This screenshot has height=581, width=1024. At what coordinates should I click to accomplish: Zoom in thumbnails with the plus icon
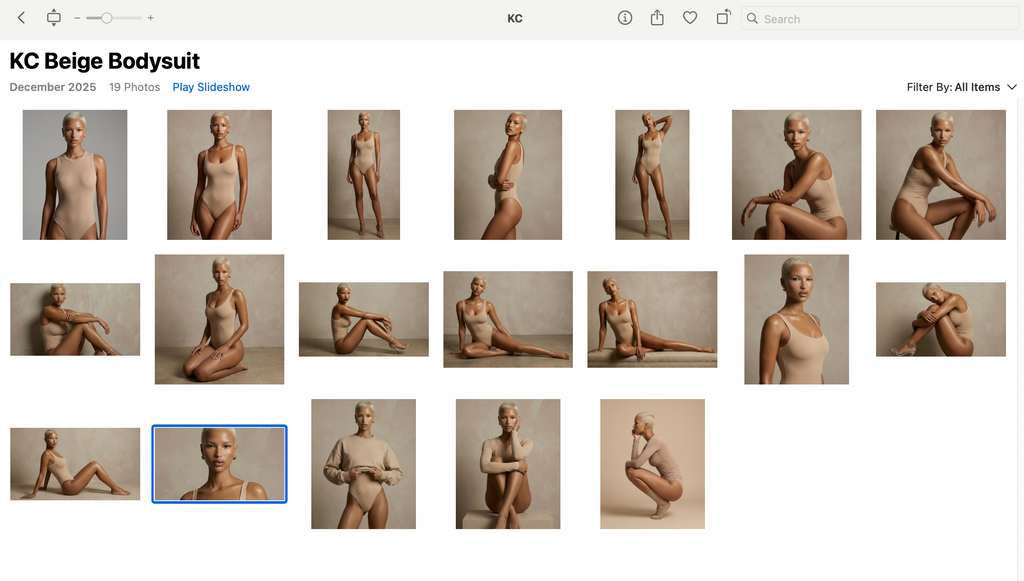point(150,18)
